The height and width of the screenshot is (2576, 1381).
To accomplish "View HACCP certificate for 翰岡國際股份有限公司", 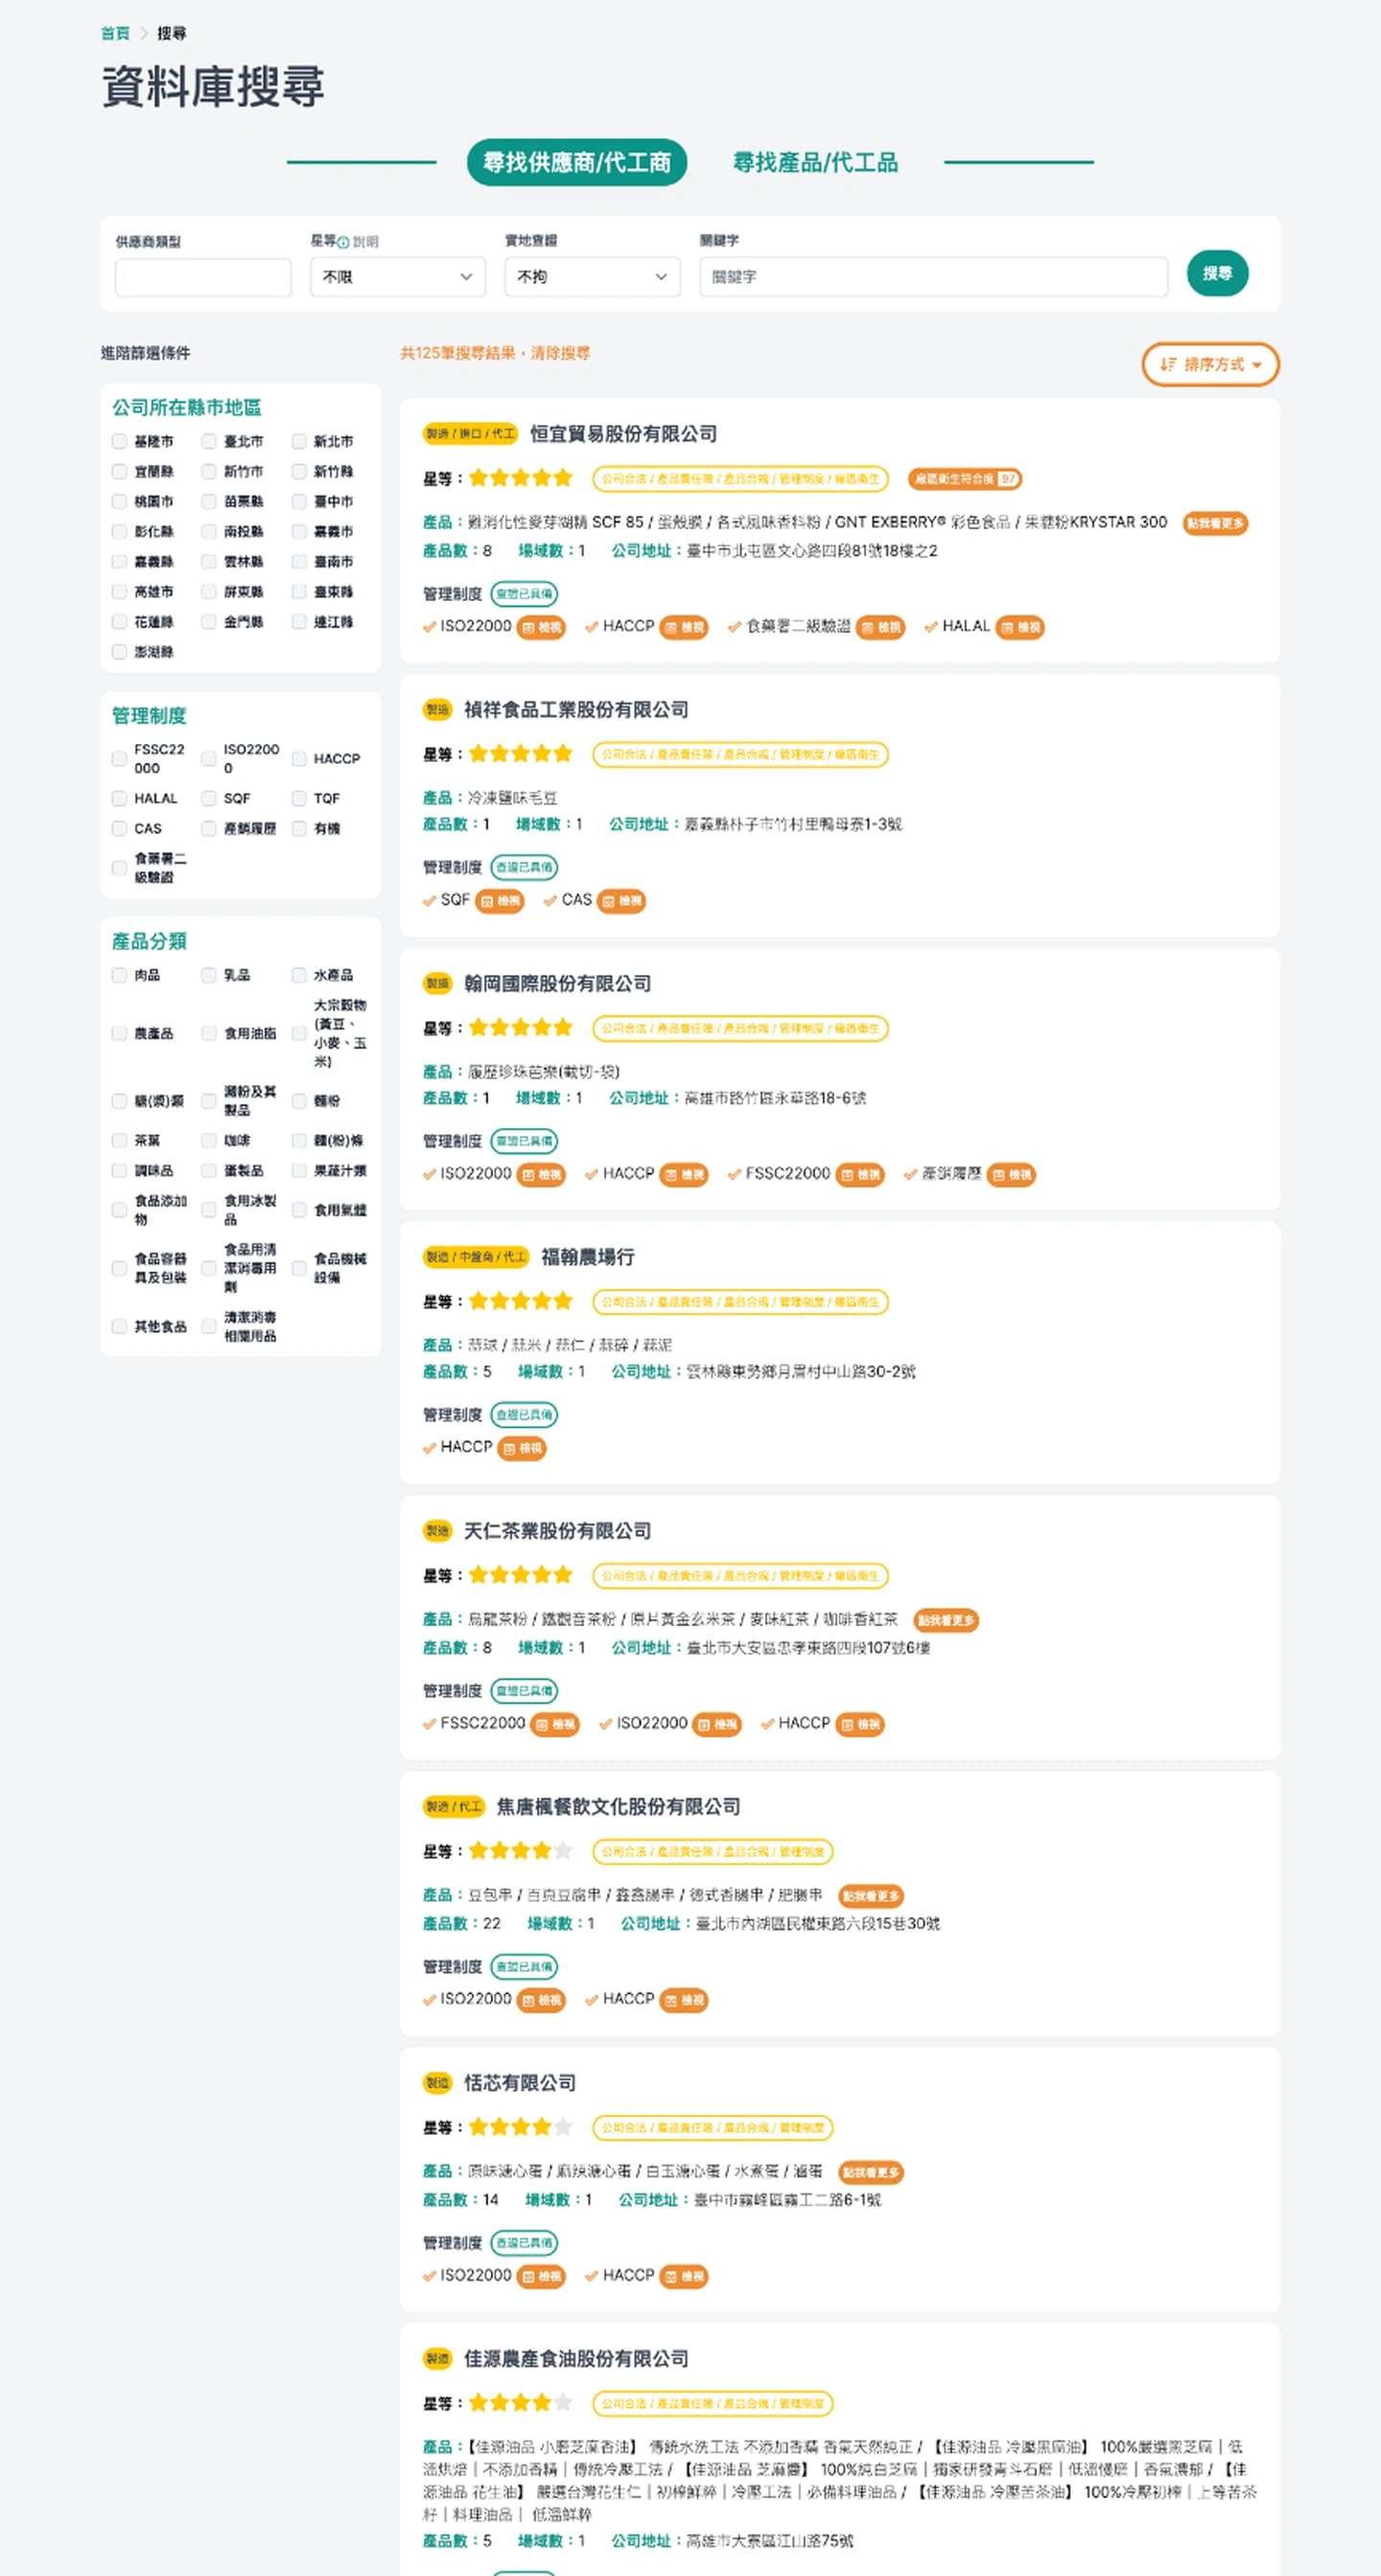I will 684,1175.
